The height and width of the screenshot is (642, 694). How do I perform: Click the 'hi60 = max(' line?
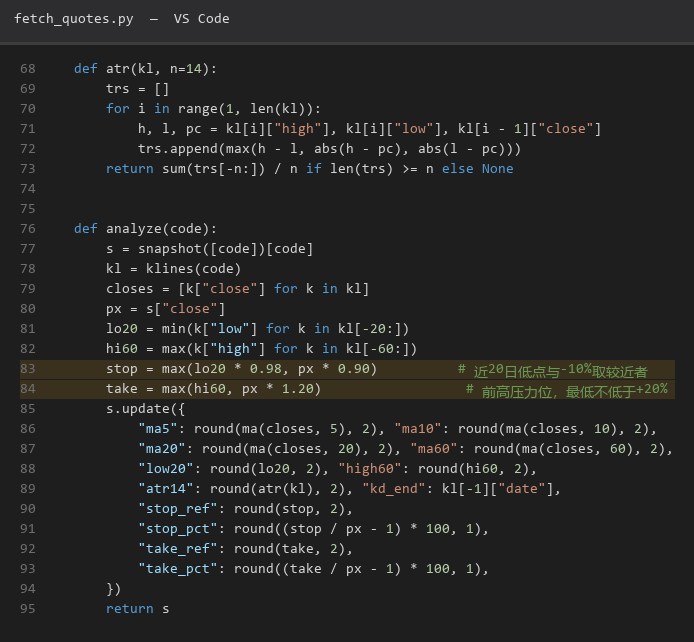[262, 349]
